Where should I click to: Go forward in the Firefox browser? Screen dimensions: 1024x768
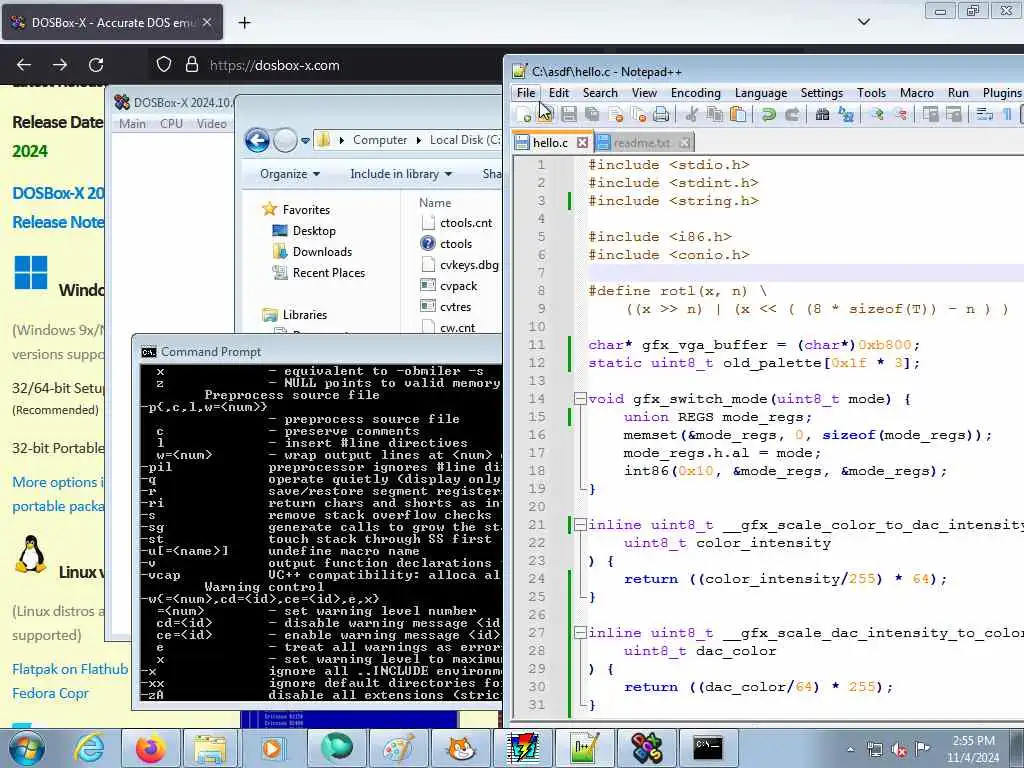click(60, 65)
